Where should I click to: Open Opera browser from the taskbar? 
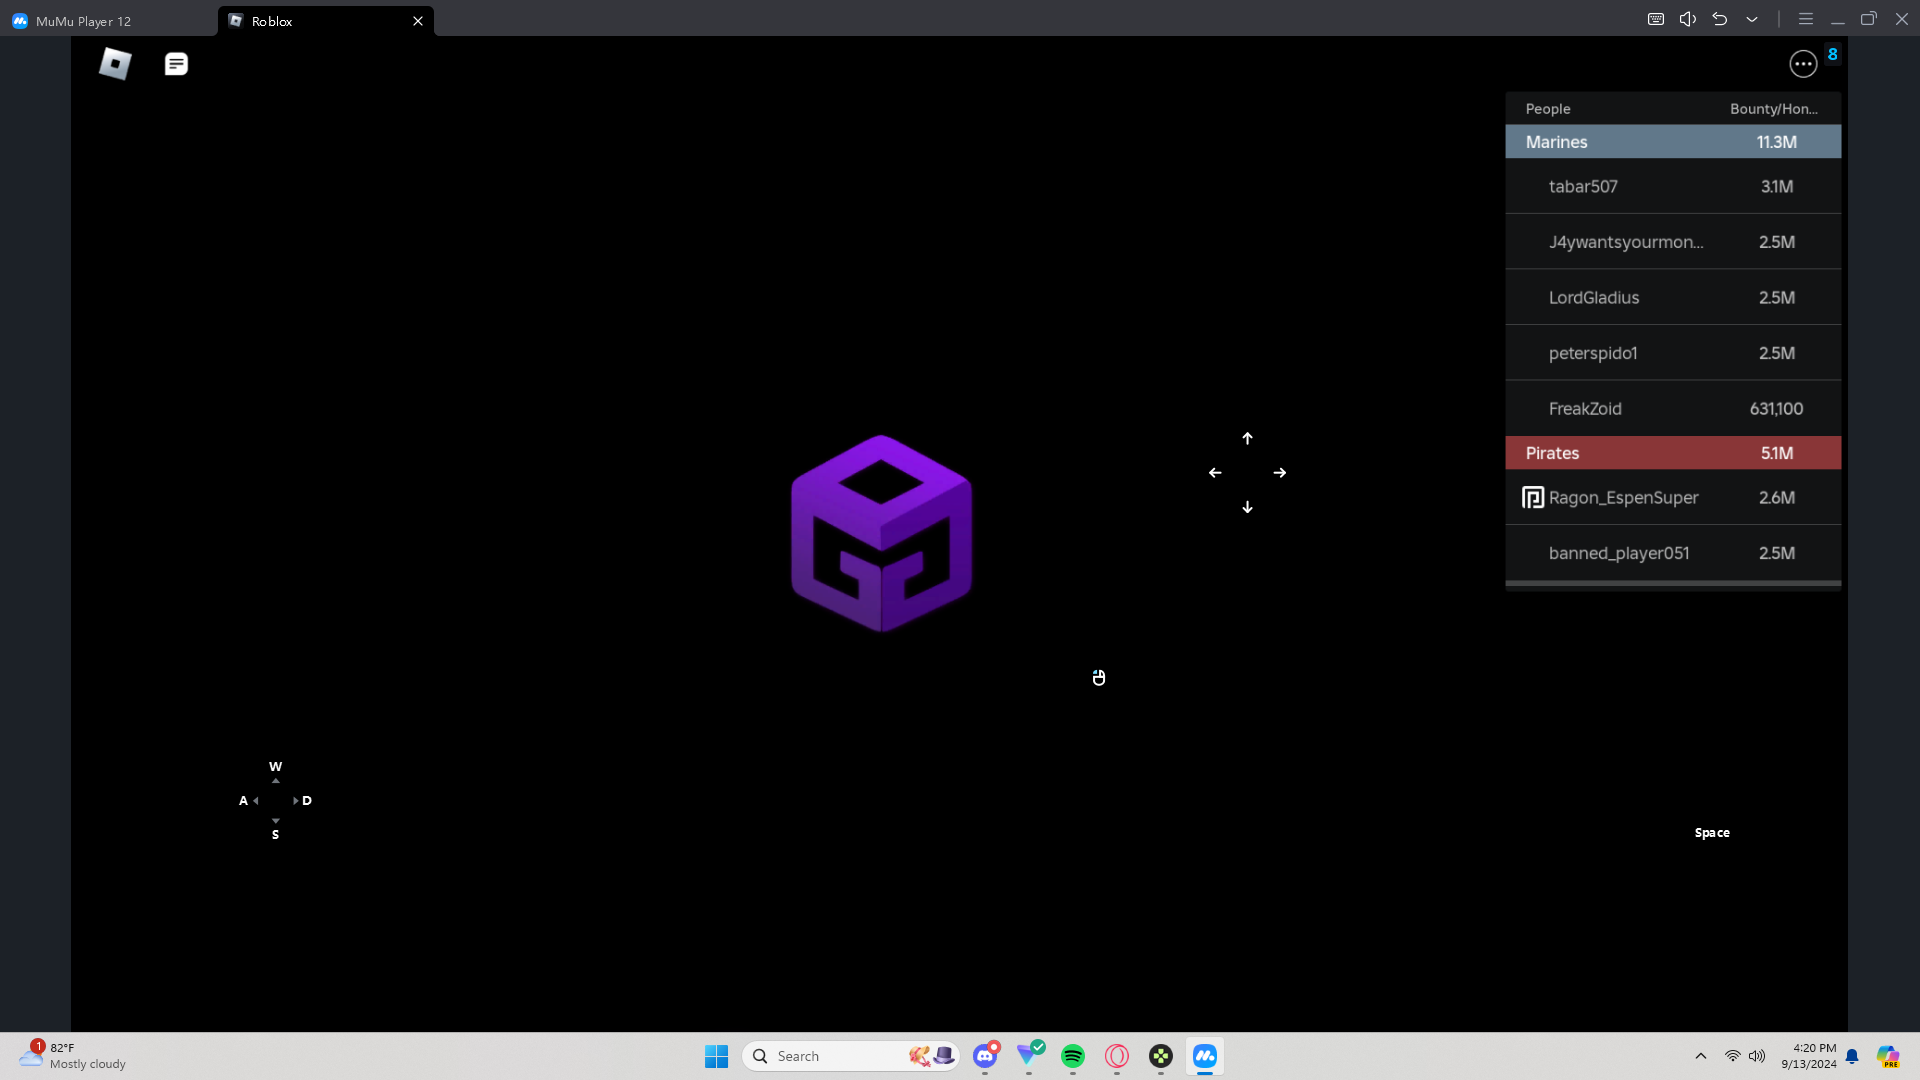(x=1117, y=1056)
